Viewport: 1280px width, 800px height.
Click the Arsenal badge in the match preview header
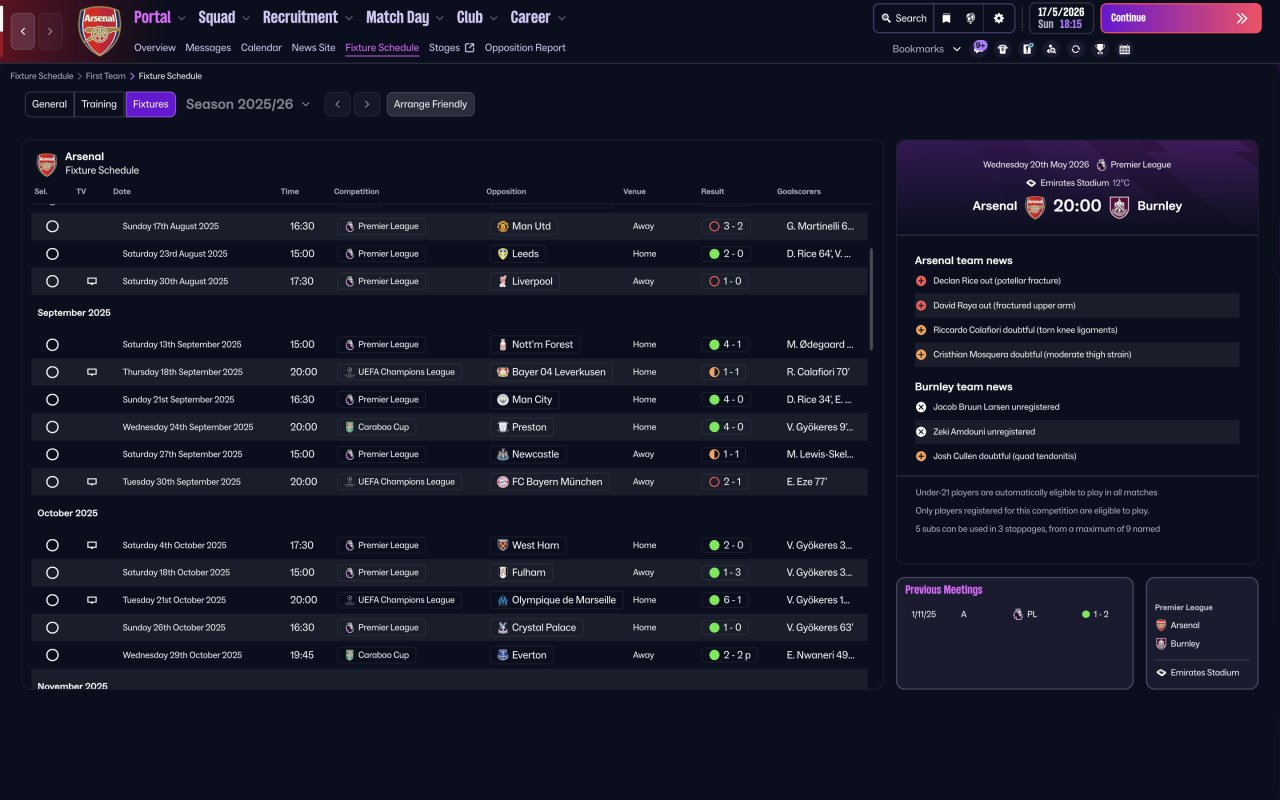tap(1035, 206)
